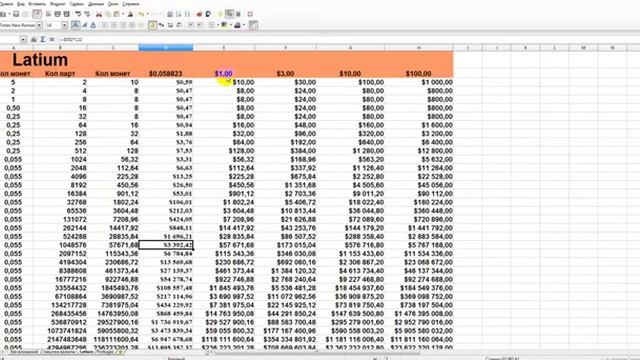Open the Function Wizard icon
The width and height of the screenshot is (640, 360).
[34, 40]
